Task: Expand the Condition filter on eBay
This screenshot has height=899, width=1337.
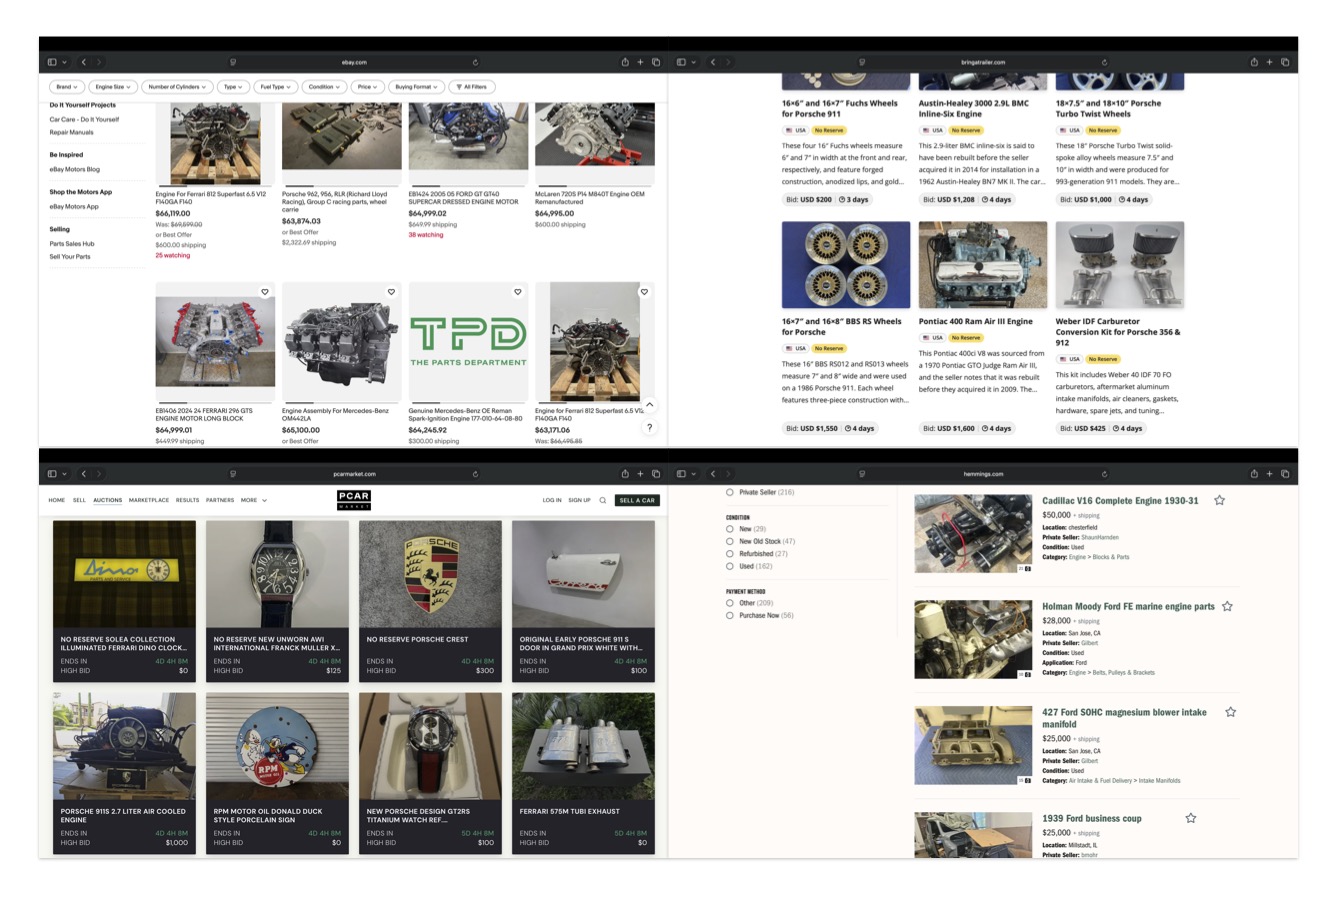Action: (324, 87)
